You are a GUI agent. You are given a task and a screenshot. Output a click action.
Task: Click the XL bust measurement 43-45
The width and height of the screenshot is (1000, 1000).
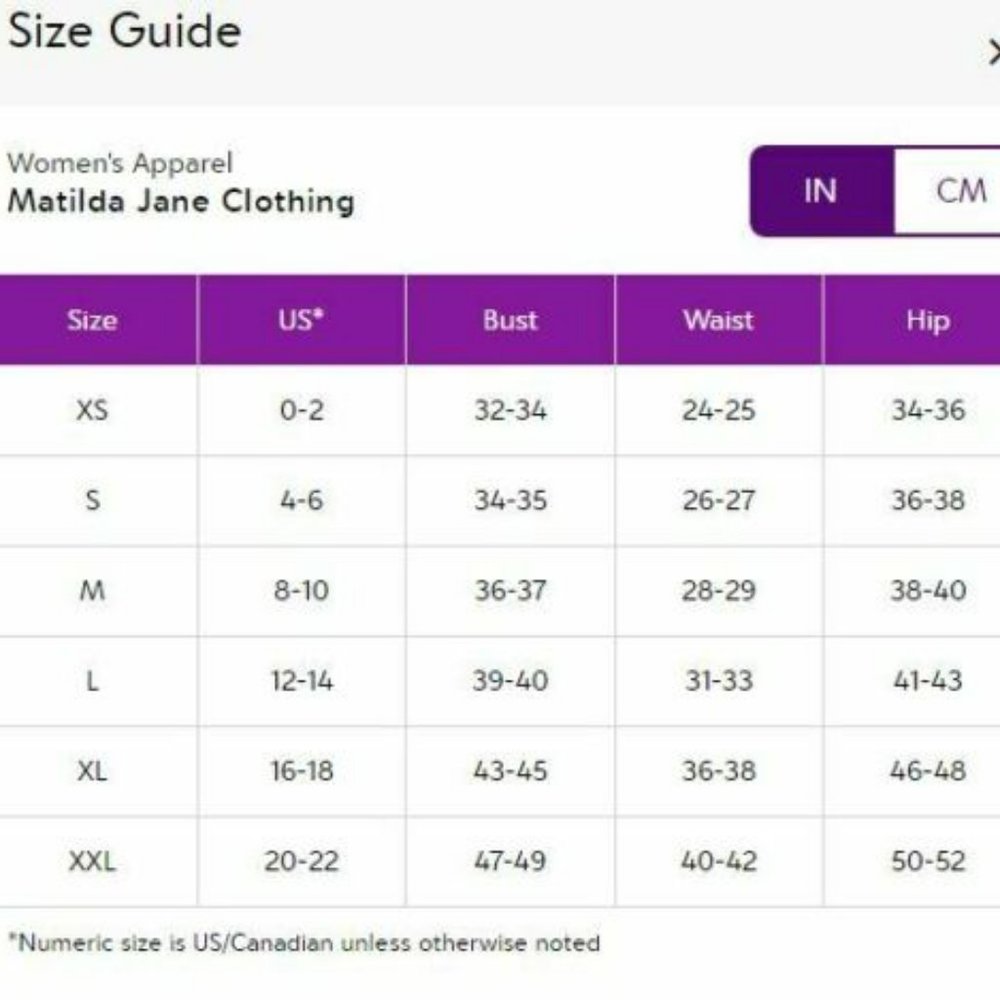[x=510, y=771]
